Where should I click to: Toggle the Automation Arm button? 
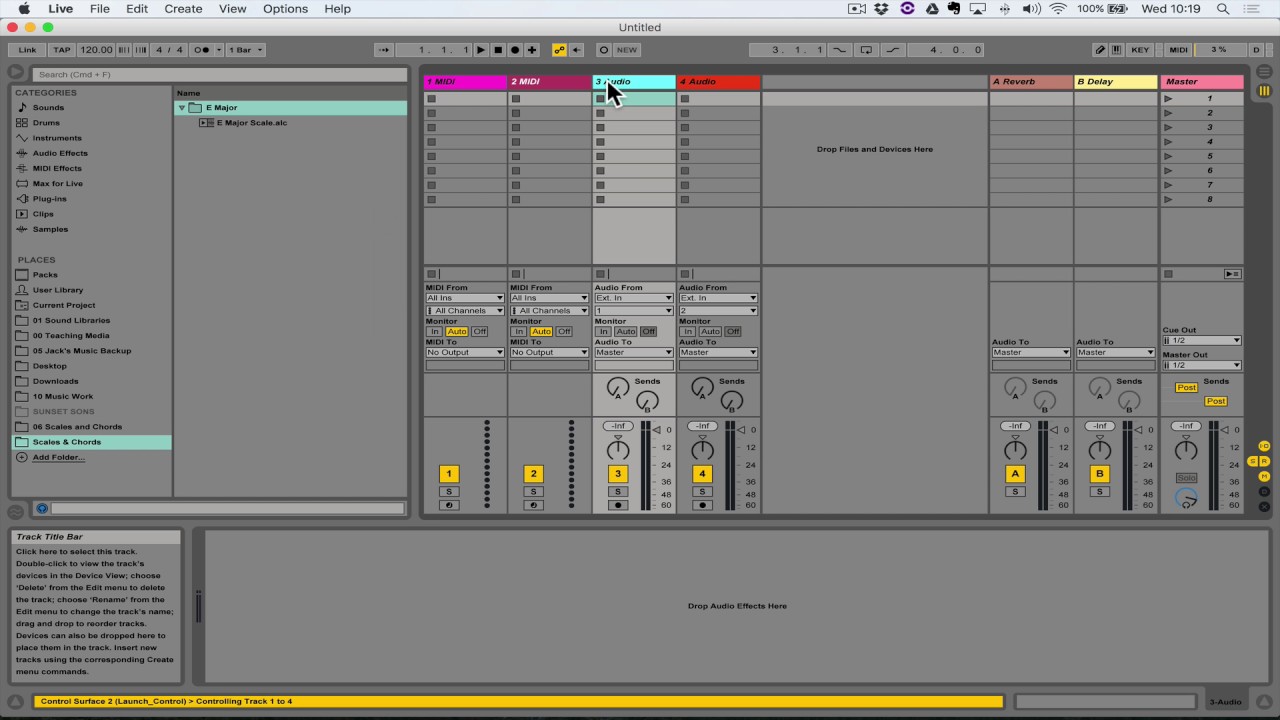560,50
